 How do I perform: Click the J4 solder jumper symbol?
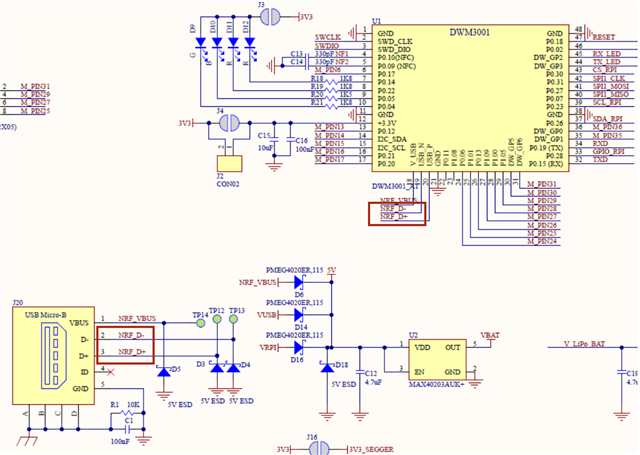pyautogui.click(x=229, y=122)
